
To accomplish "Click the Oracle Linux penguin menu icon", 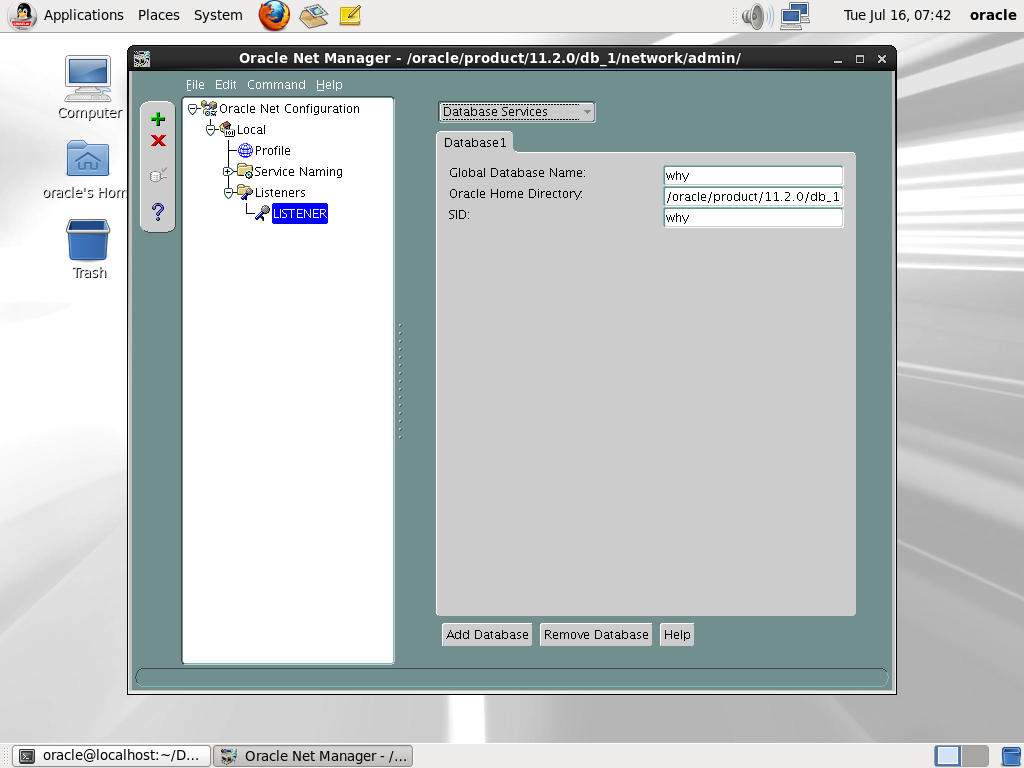I will pyautogui.click(x=22, y=16).
